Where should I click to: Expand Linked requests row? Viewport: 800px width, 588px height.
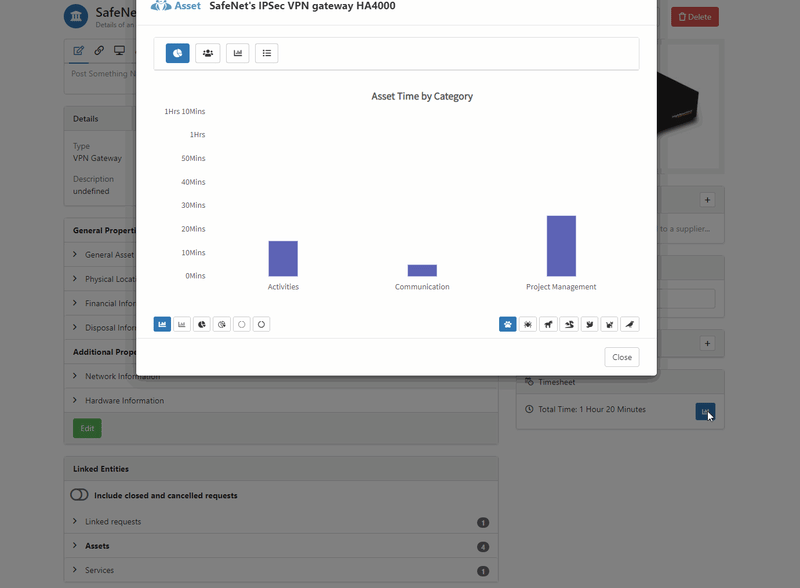281,522
